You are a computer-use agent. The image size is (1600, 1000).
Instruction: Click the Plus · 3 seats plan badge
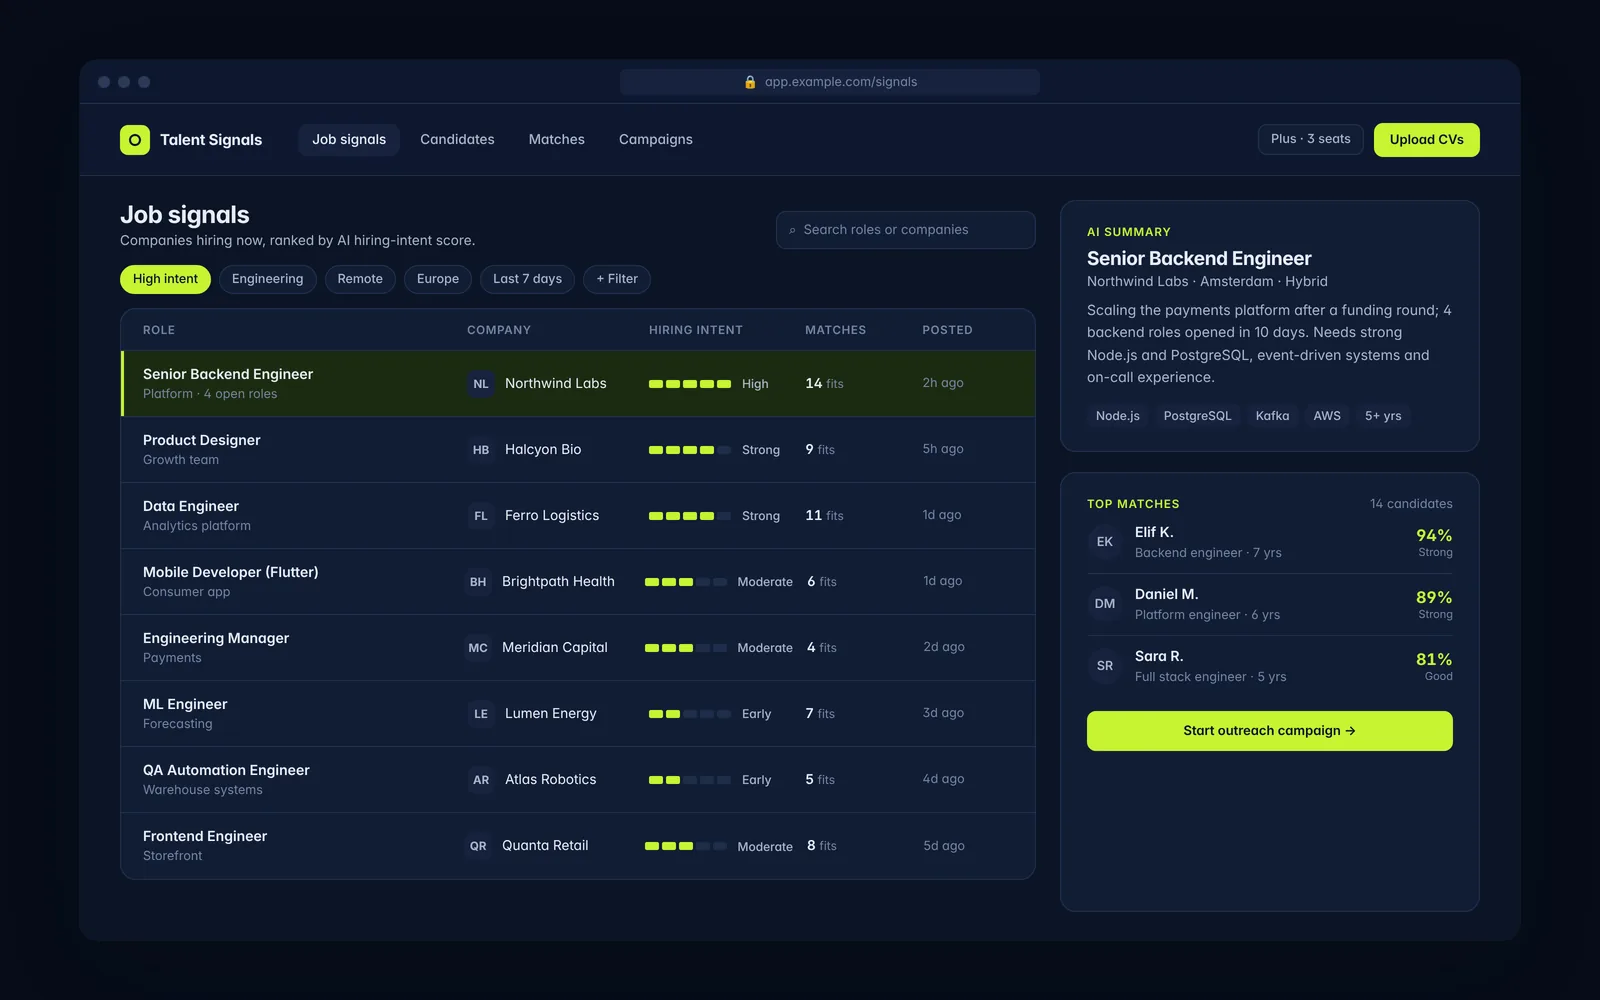(x=1311, y=139)
